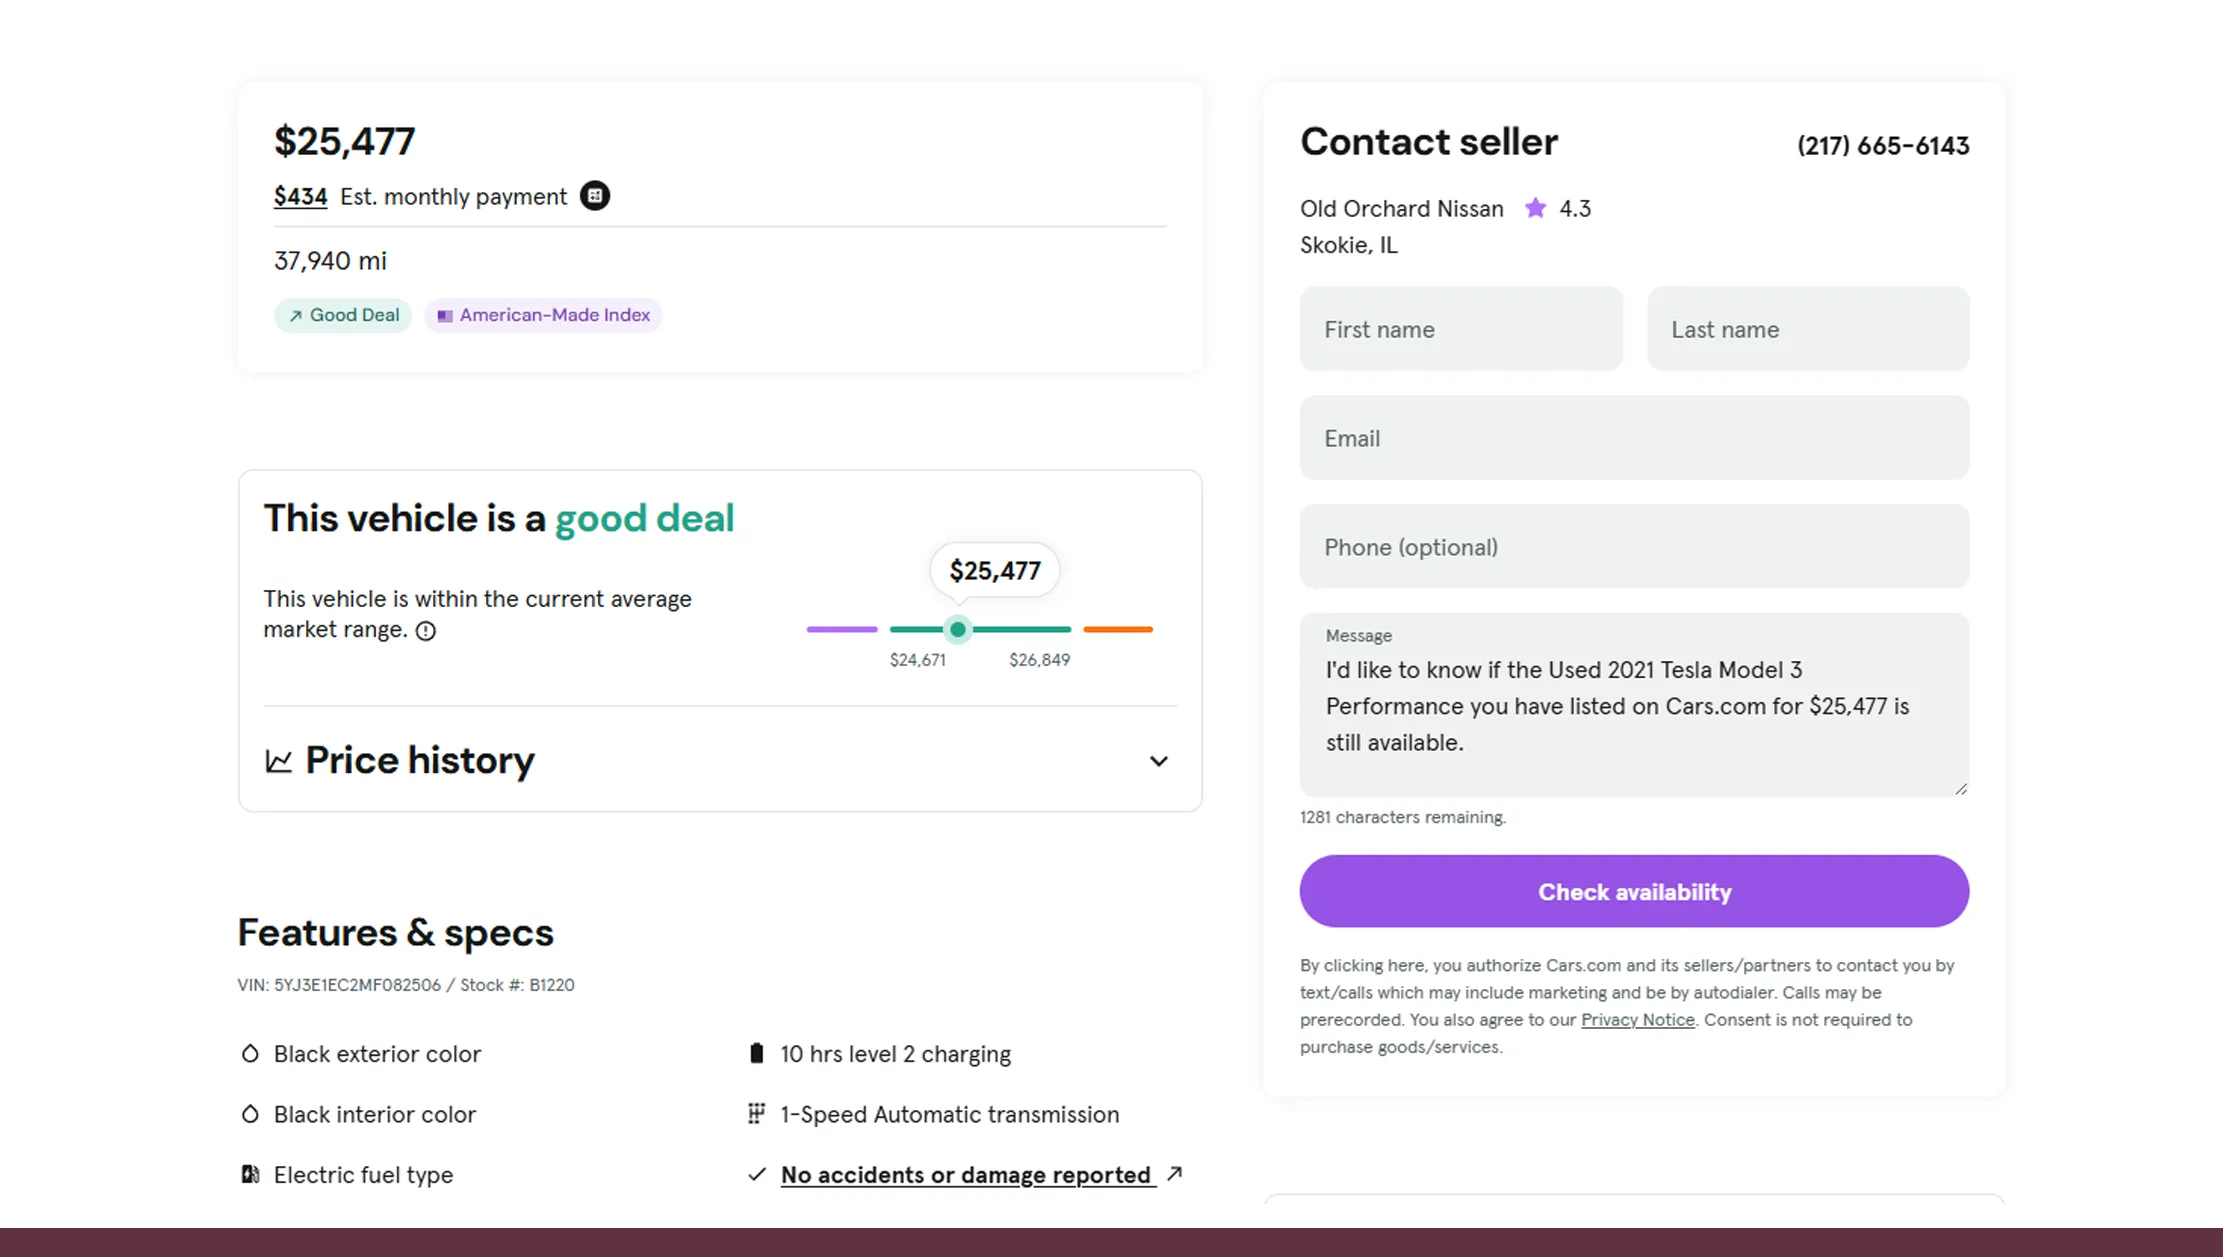Click the Good Deal badge

[x=343, y=315]
